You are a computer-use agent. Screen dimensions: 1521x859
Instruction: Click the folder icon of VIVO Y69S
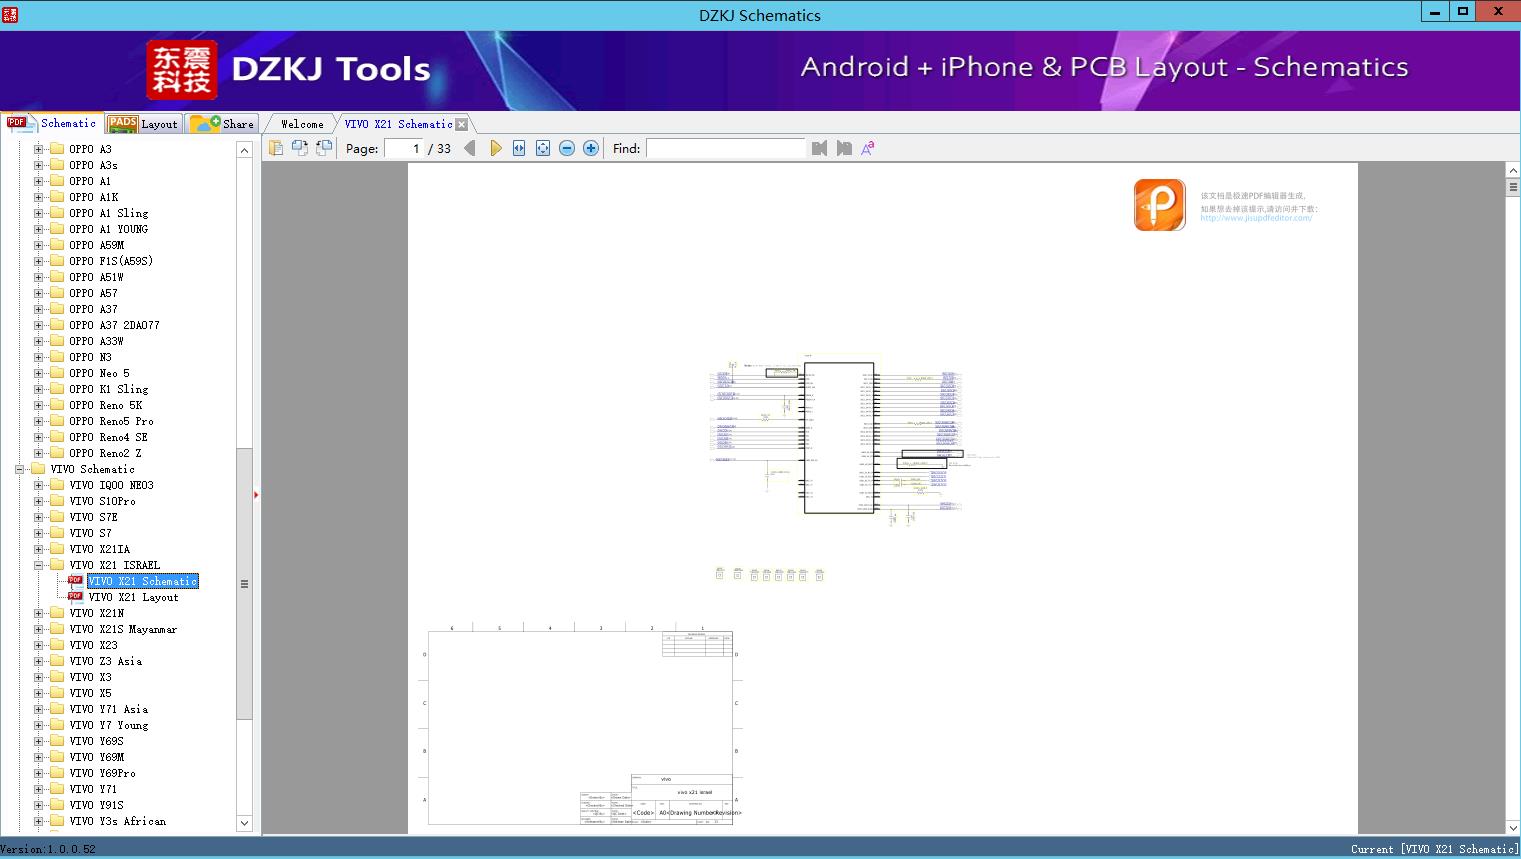coord(57,741)
